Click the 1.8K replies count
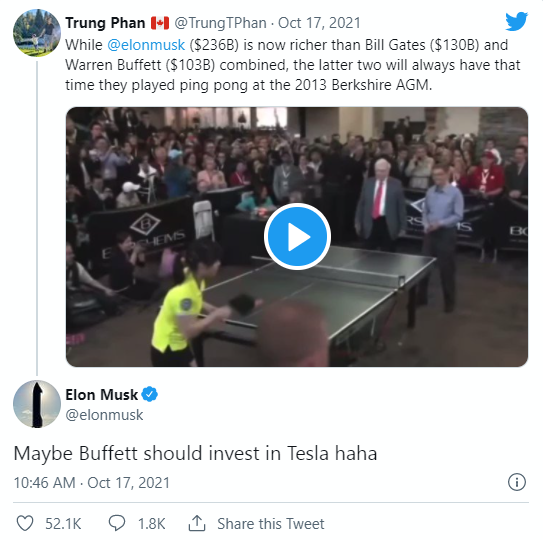This screenshot has height=540, width=543. tap(152, 523)
